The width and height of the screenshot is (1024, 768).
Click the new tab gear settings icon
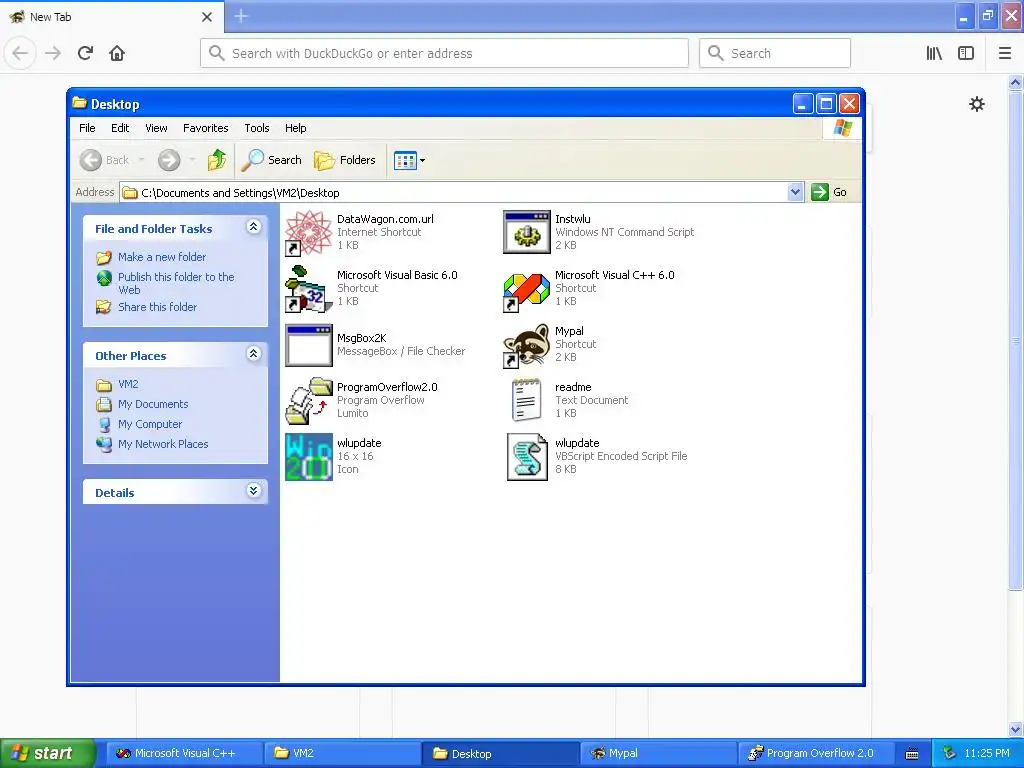(x=976, y=104)
